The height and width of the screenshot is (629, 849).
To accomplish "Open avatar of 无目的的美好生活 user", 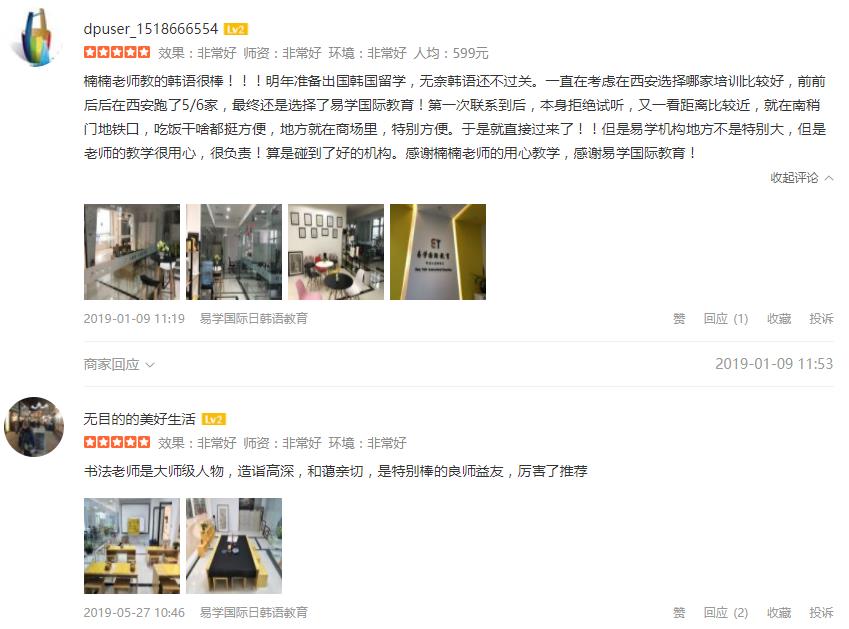I will coord(34,427).
